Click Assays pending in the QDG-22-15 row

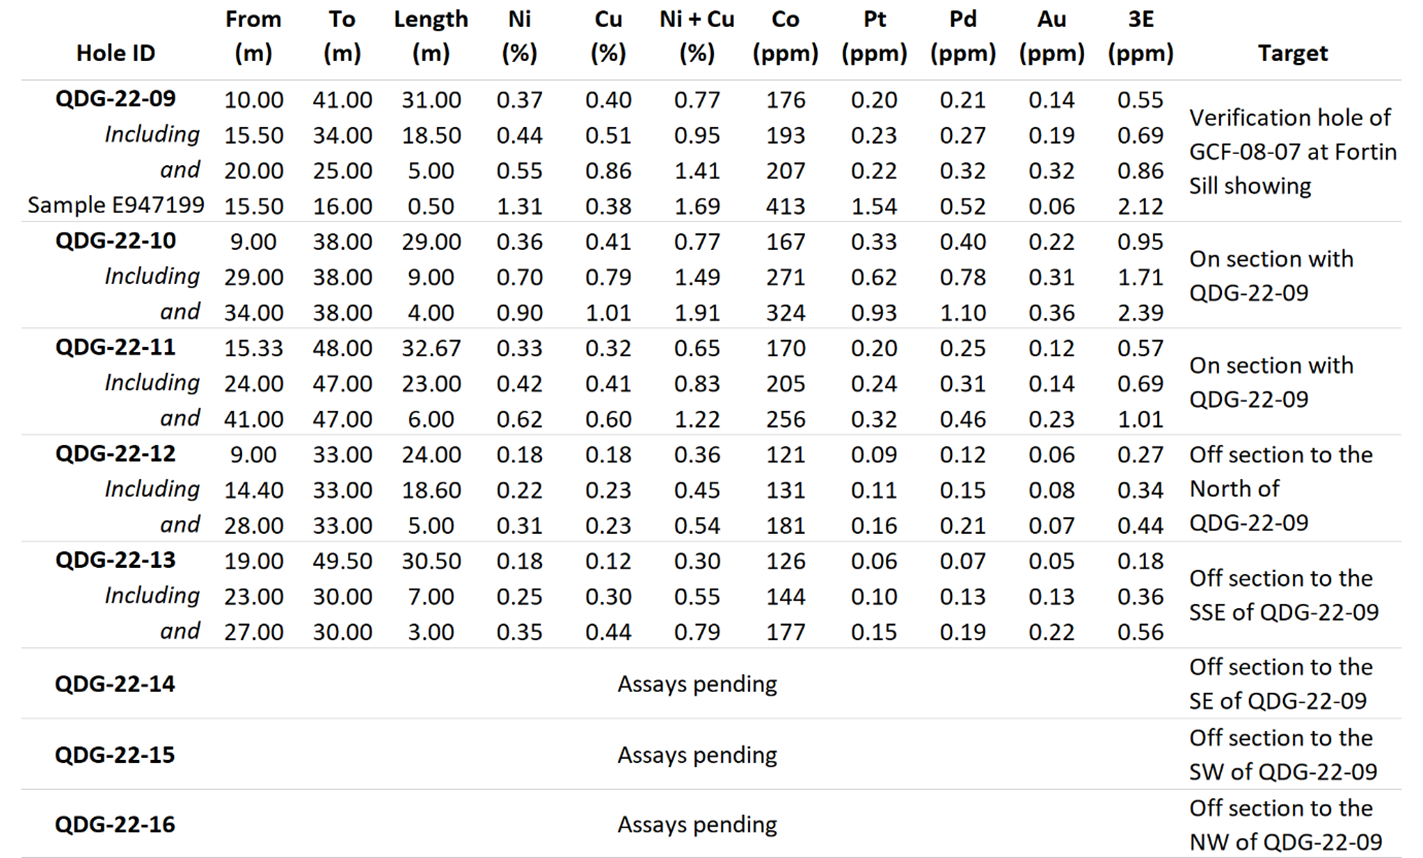point(697,755)
